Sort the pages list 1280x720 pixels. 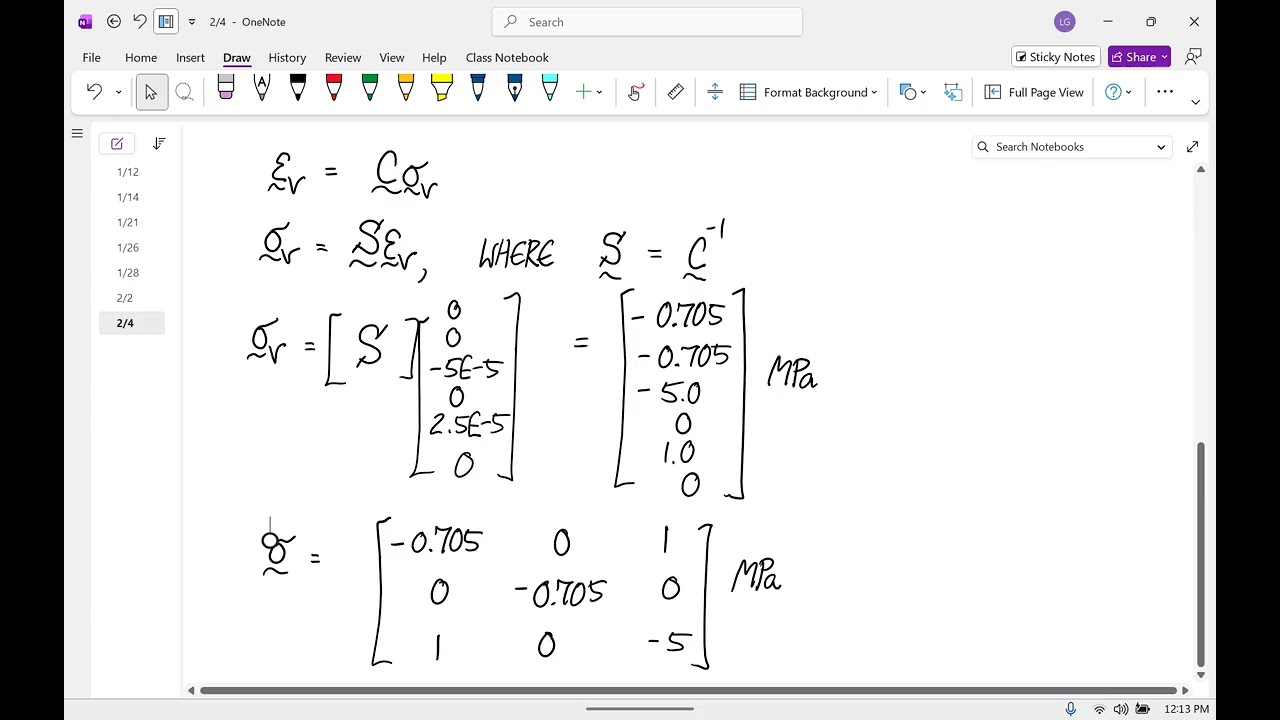point(159,144)
